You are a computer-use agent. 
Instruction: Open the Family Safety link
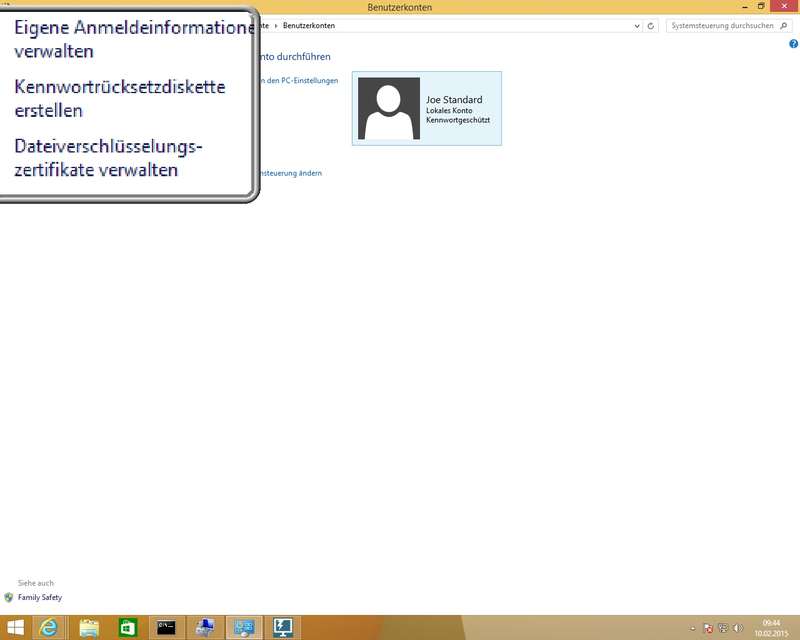tap(40, 597)
